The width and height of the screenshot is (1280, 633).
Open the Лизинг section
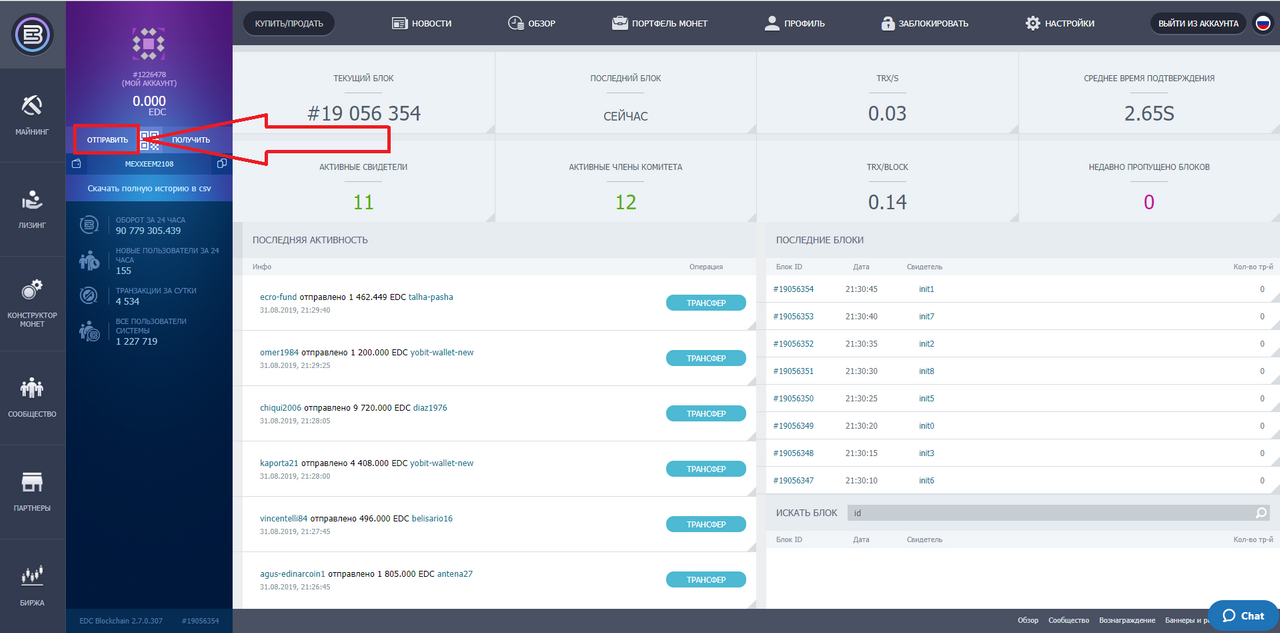tap(33, 207)
